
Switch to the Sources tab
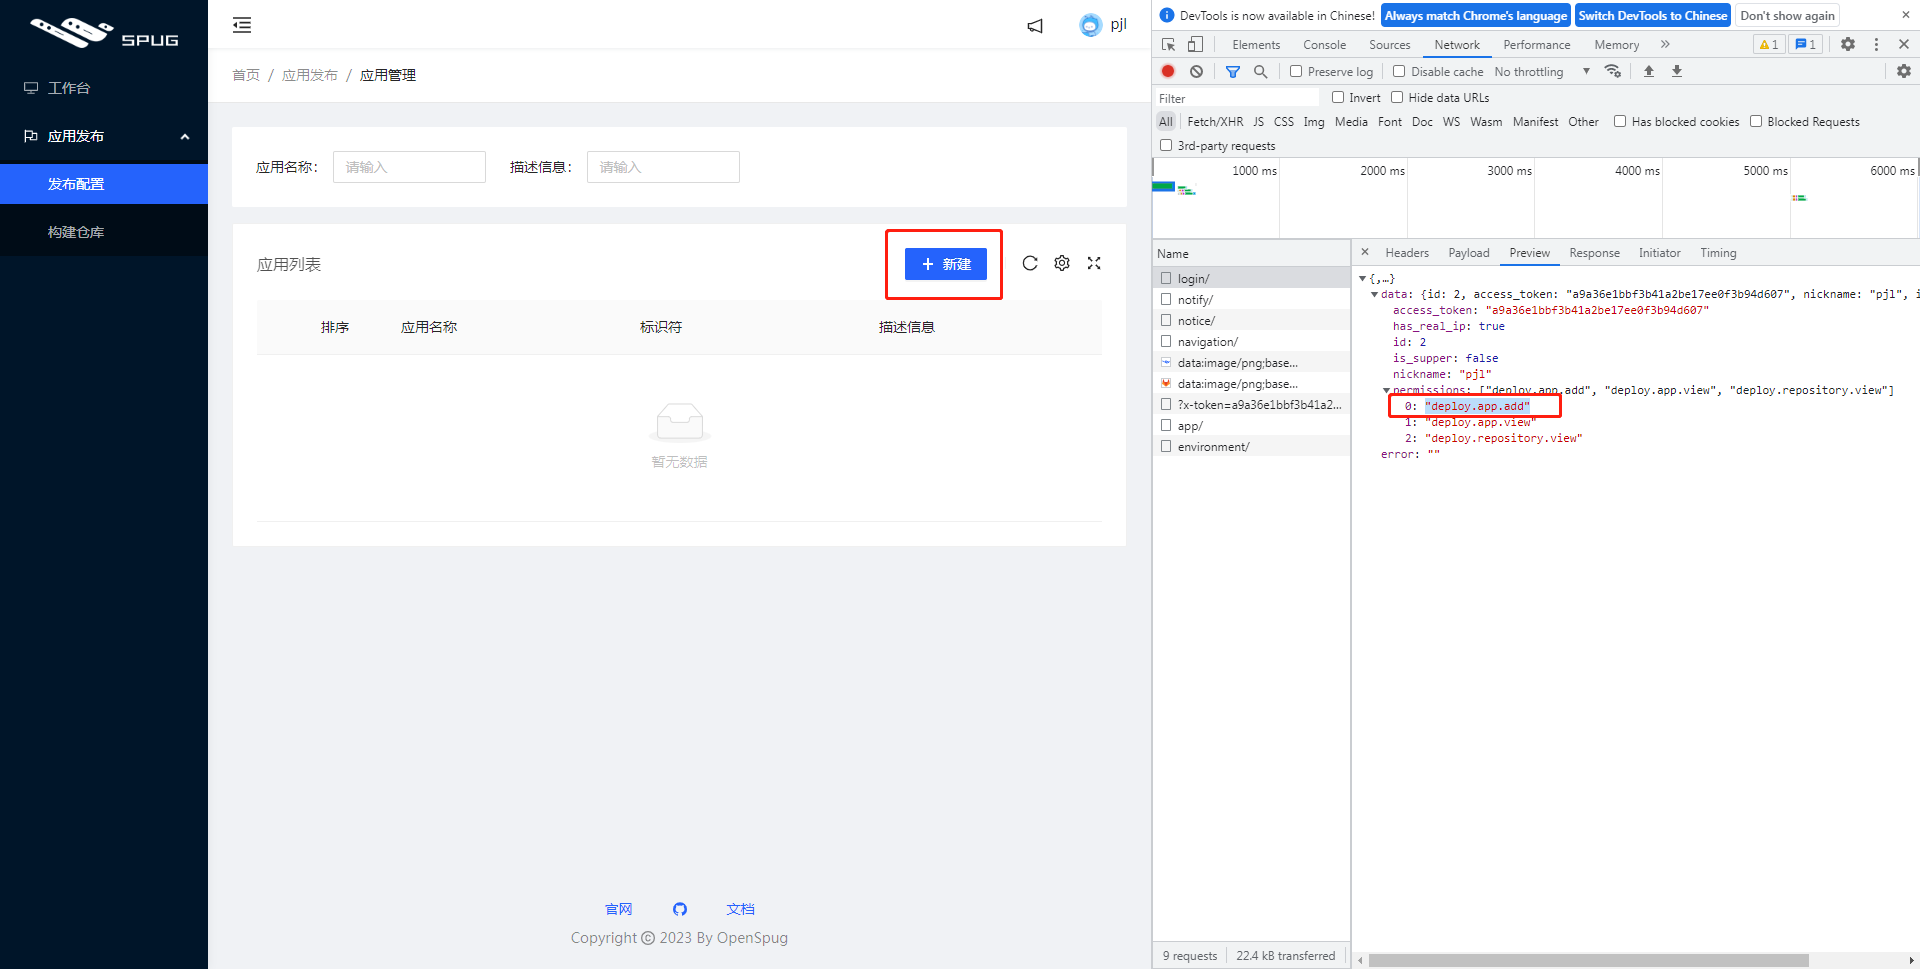click(1389, 44)
